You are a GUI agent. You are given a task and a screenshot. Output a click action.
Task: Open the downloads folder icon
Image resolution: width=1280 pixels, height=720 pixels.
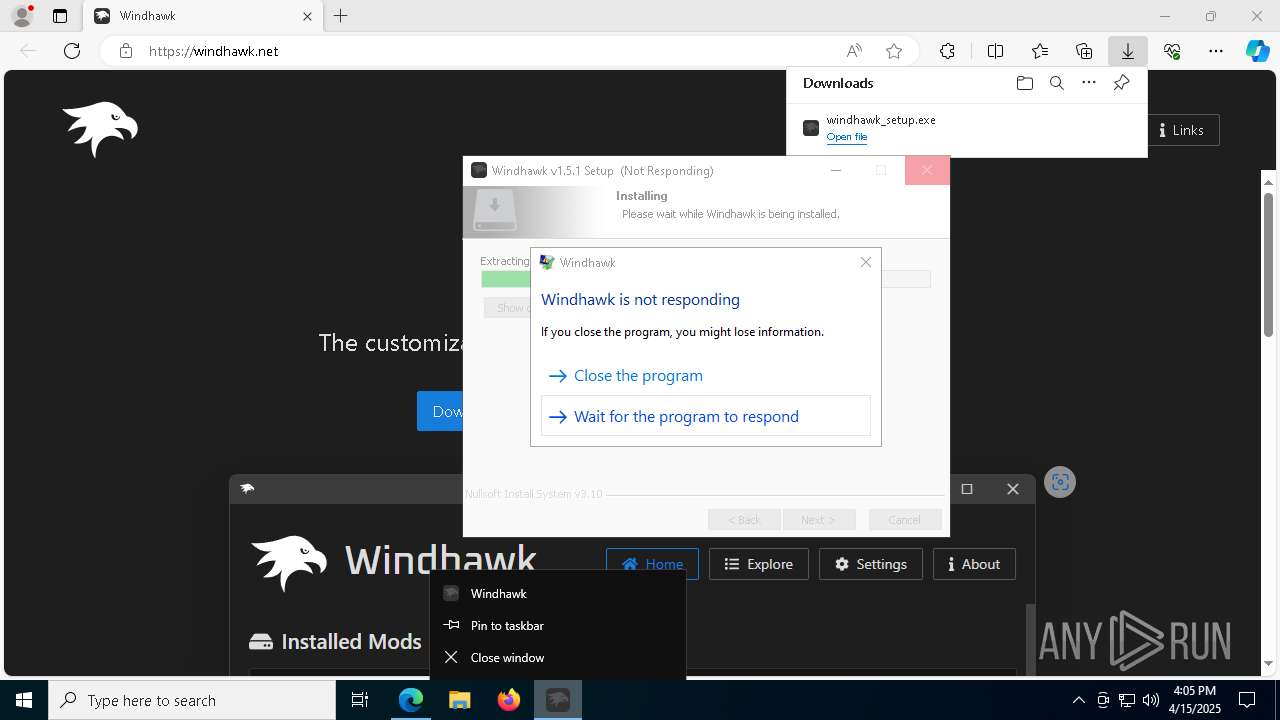click(1024, 83)
